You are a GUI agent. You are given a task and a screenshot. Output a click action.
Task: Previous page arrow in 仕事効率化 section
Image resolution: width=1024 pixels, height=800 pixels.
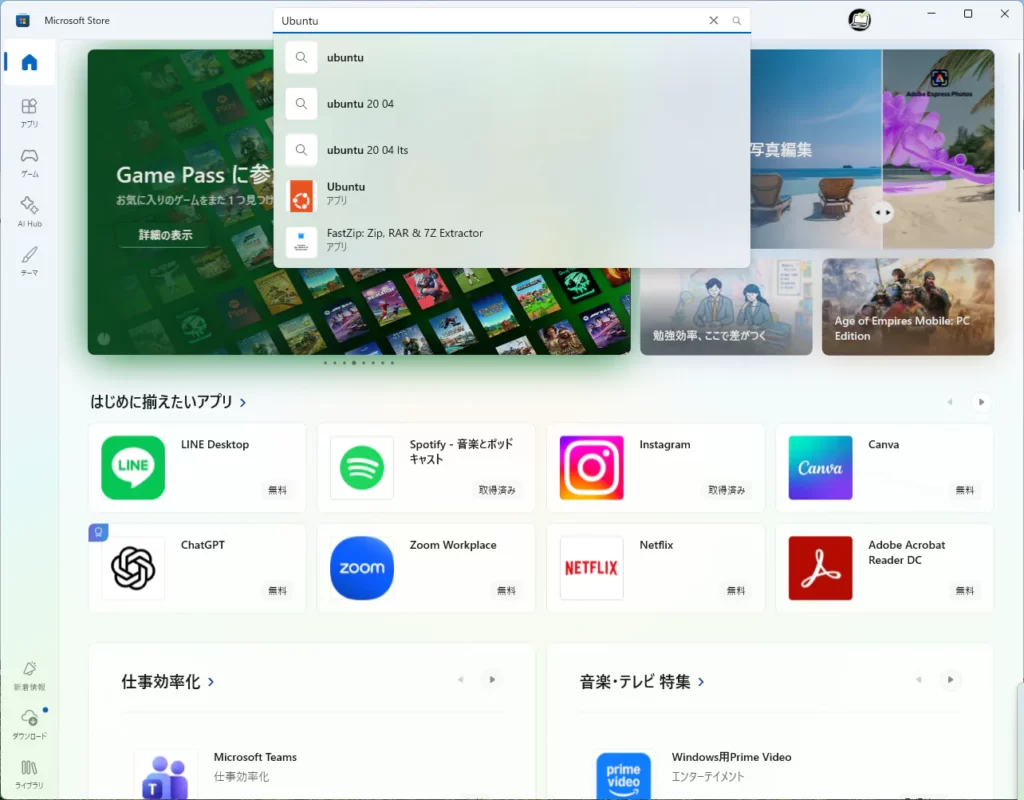461,680
